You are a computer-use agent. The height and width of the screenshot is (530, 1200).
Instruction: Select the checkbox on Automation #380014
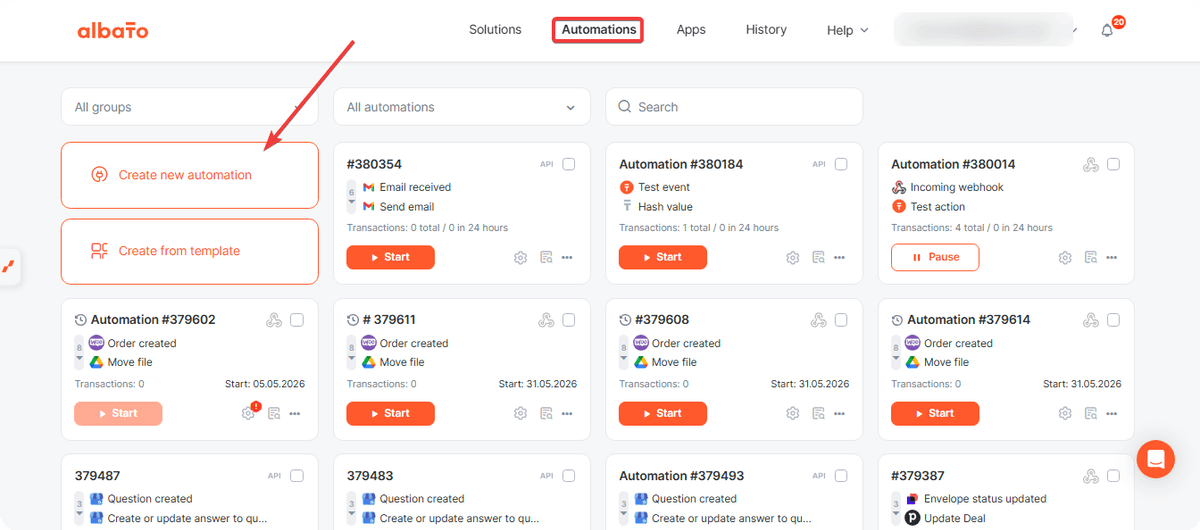tap(1113, 164)
